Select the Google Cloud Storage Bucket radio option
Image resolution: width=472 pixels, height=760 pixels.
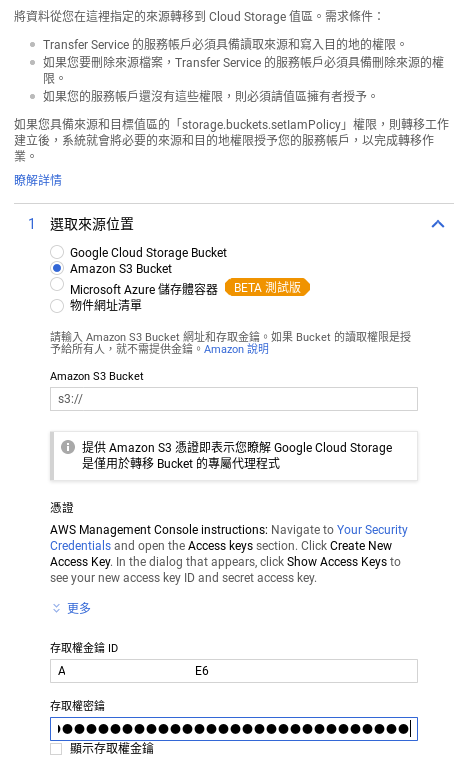[x=57, y=252]
